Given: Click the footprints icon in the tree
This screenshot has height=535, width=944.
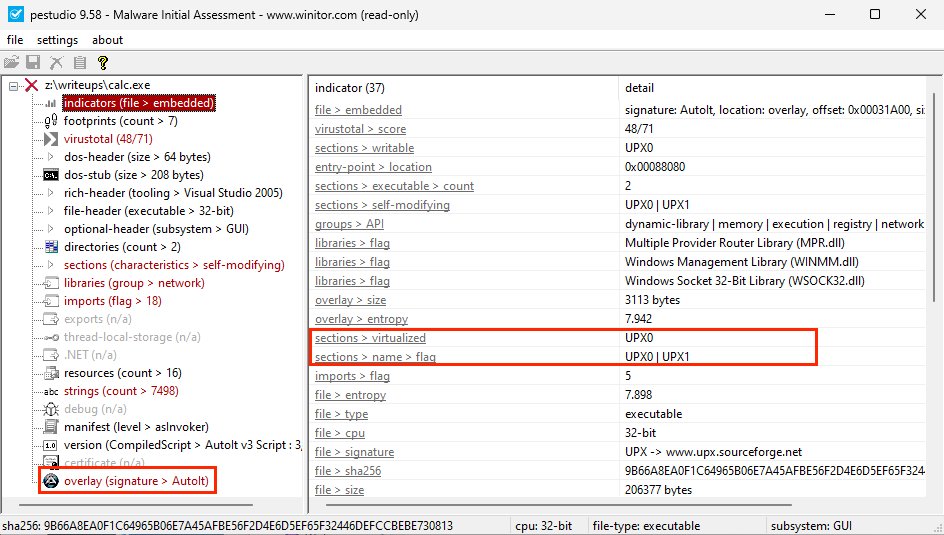Looking at the screenshot, I should (x=51, y=121).
